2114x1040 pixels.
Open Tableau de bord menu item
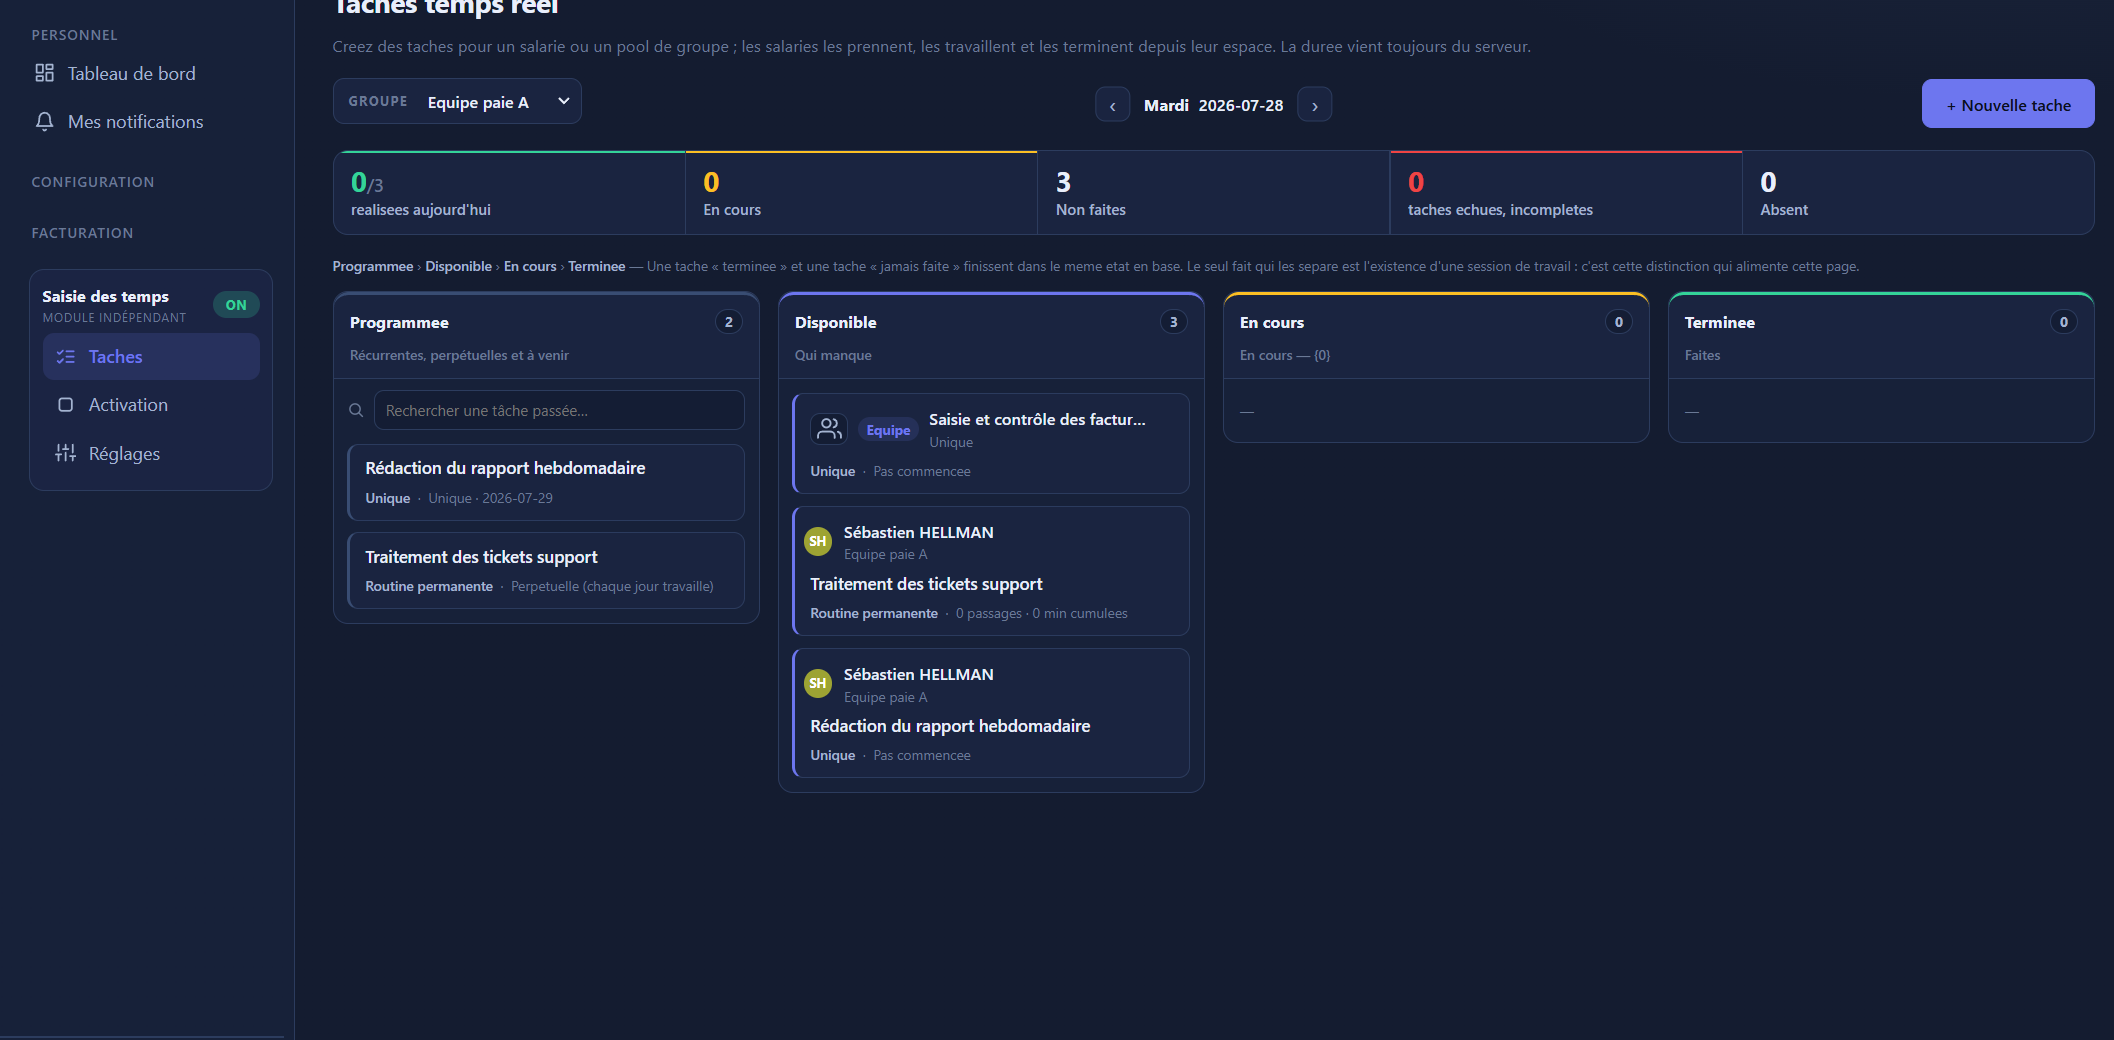click(132, 73)
